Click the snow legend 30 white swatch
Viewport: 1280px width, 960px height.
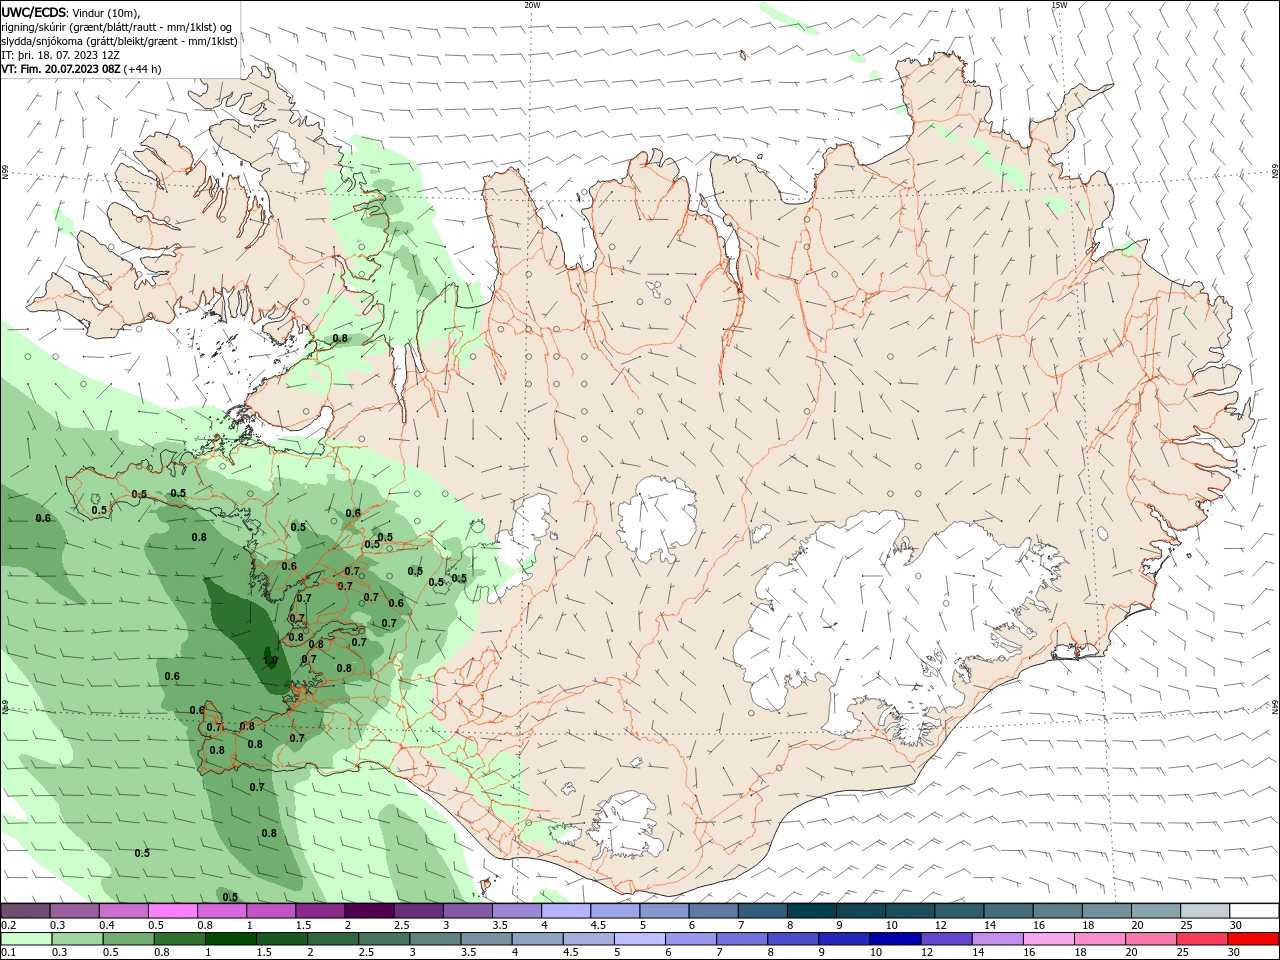pyautogui.click(x=1254, y=911)
